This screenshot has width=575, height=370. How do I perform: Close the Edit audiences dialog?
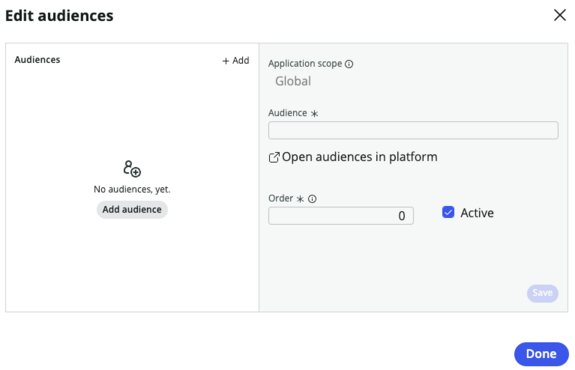pyautogui.click(x=560, y=15)
